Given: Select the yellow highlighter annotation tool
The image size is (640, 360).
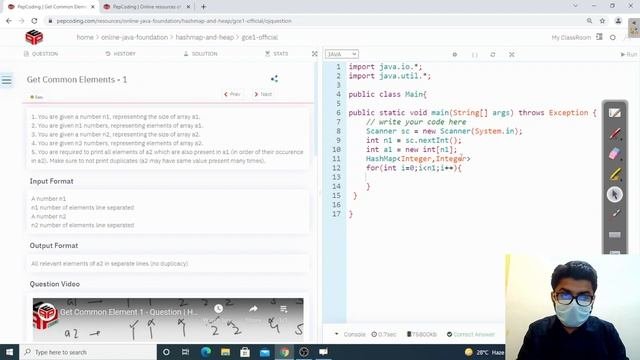Looking at the screenshot, I should point(615,174).
